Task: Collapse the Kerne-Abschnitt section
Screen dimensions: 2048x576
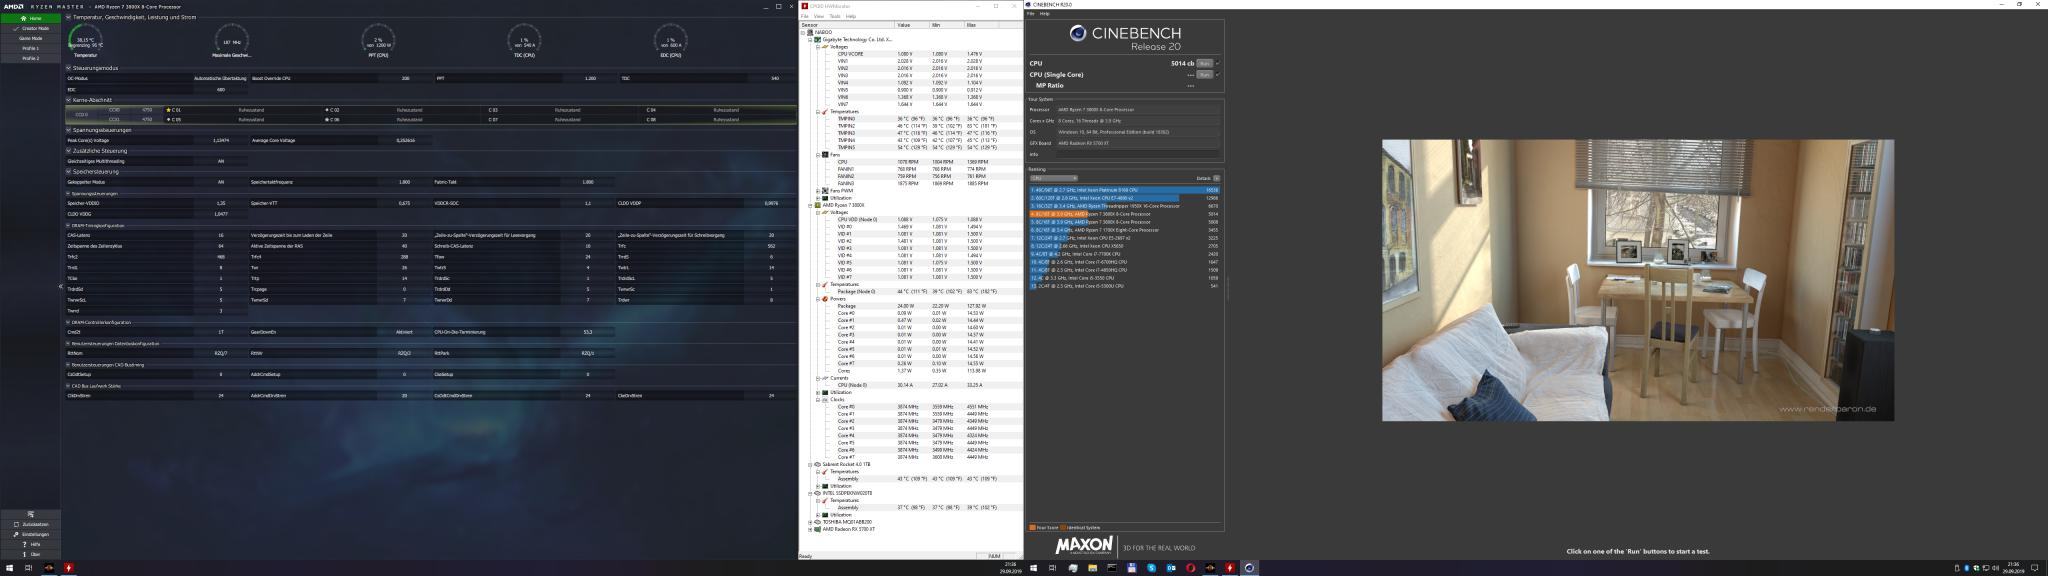Action: click(69, 100)
